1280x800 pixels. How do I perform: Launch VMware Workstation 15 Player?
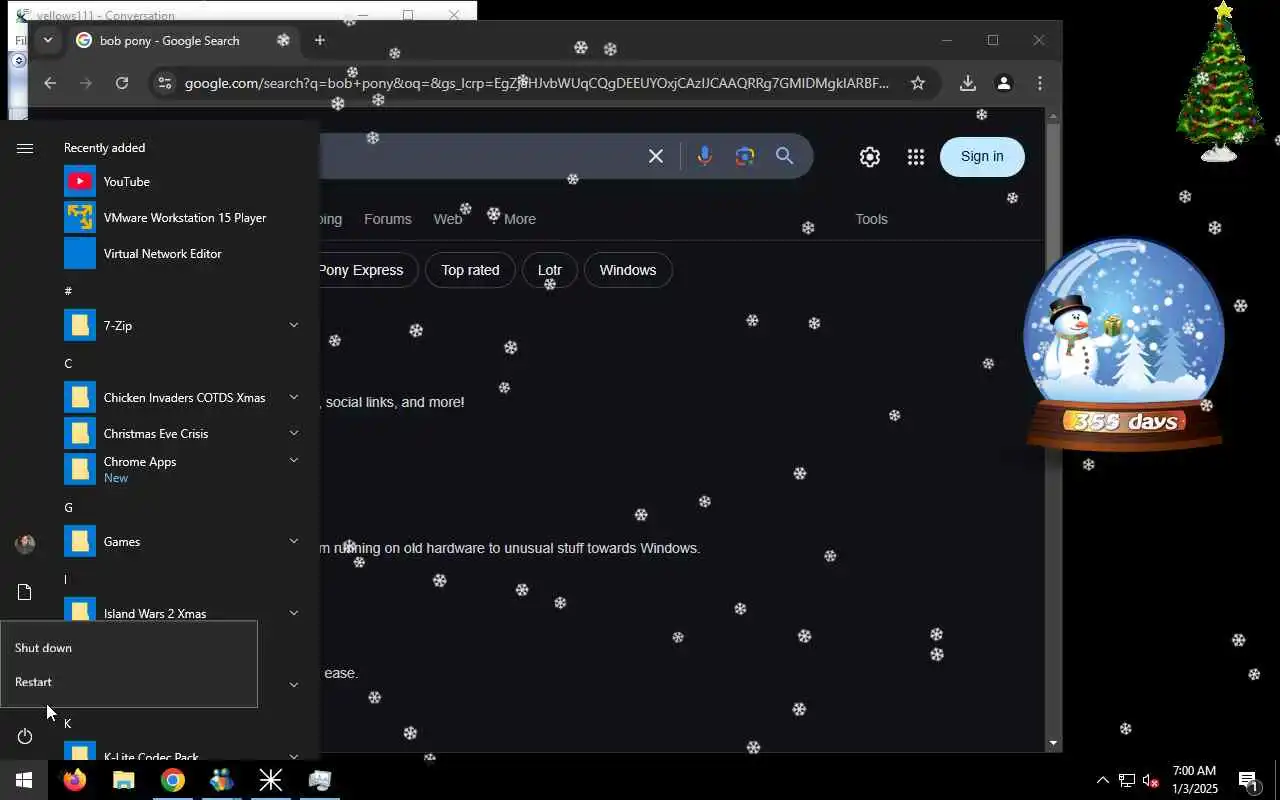click(180, 218)
